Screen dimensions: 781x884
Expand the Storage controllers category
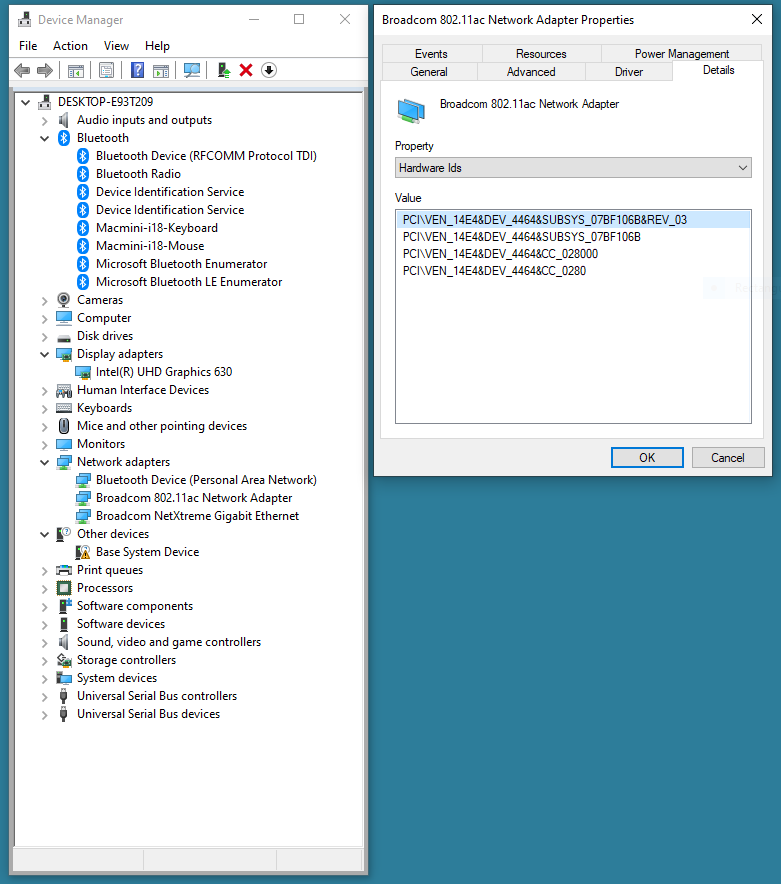click(x=45, y=661)
